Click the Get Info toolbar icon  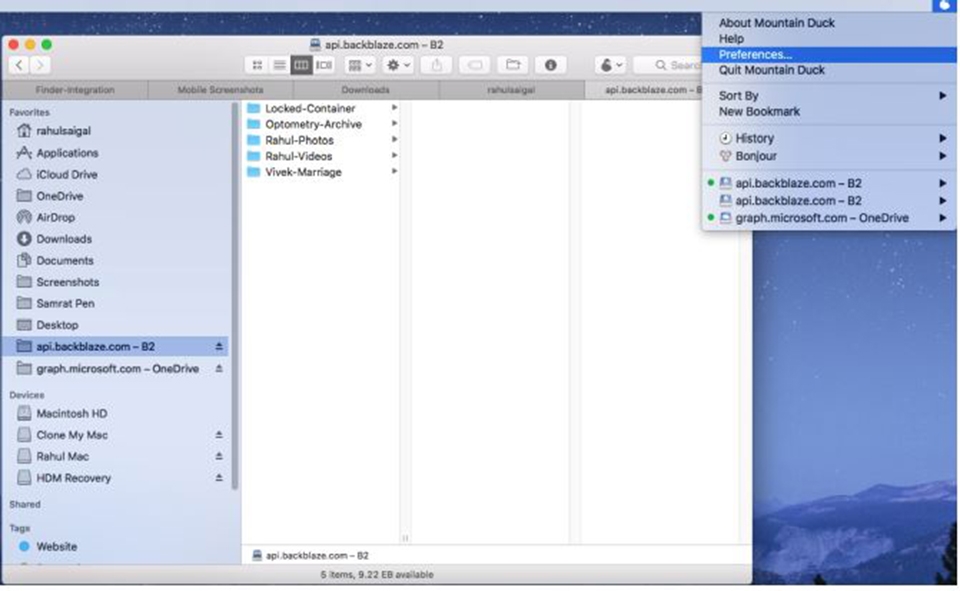tap(550, 65)
